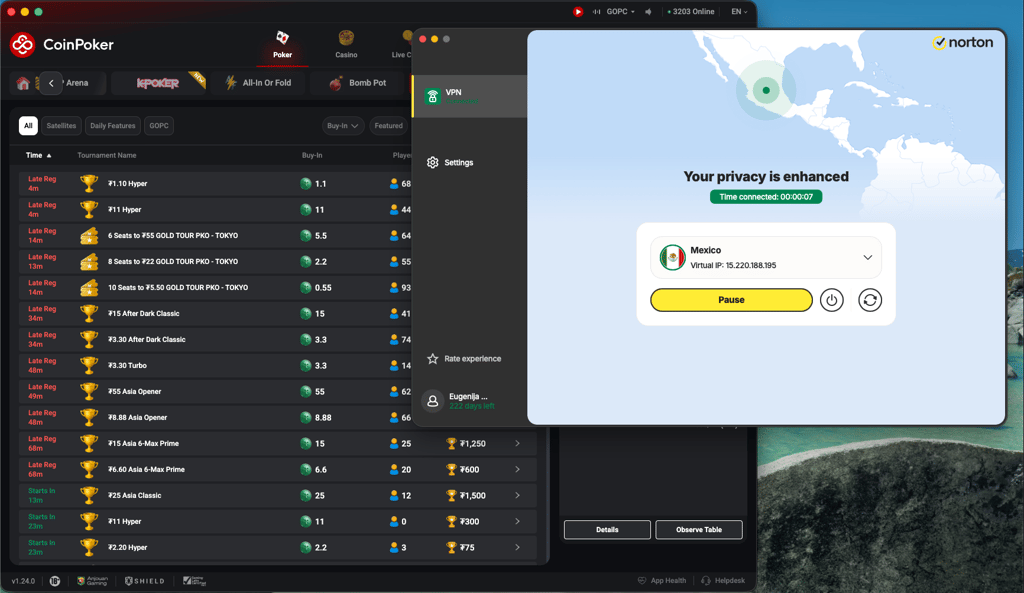This screenshot has width=1024, height=593.
Task: Open the GOPC dropdown in title bar
Action: click(620, 11)
